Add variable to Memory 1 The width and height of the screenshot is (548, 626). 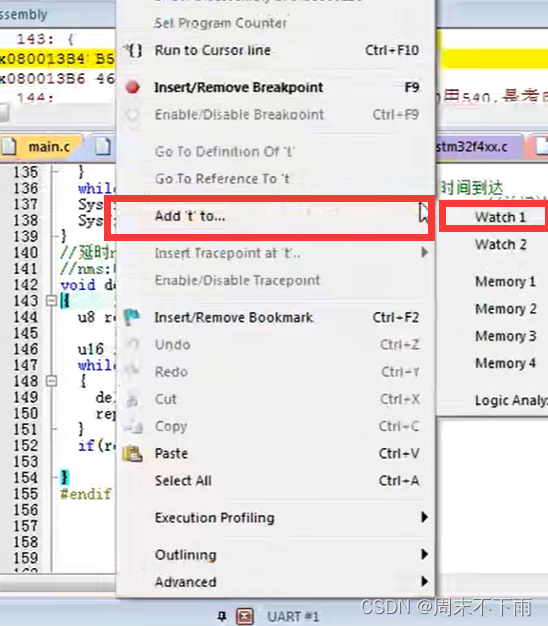(504, 281)
